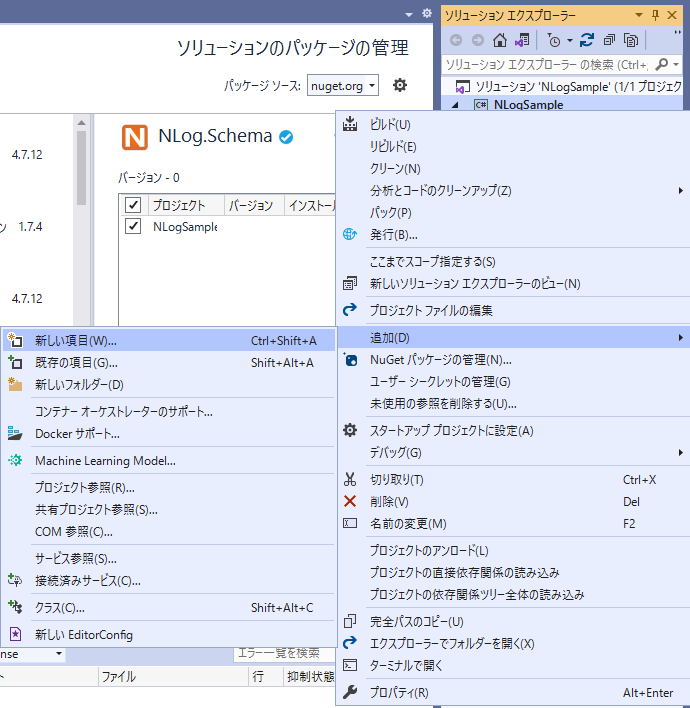Select 完全パスのコピー(U) menu entry

click(514, 621)
